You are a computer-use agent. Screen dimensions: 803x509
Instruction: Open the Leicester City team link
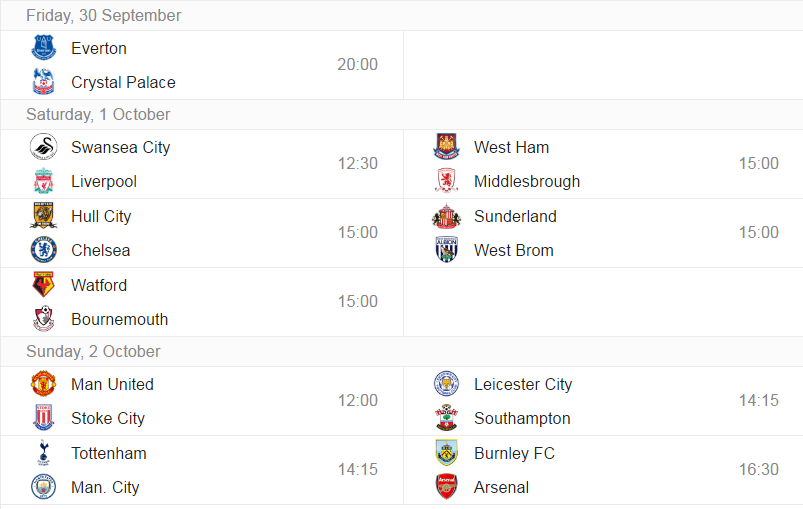click(523, 384)
